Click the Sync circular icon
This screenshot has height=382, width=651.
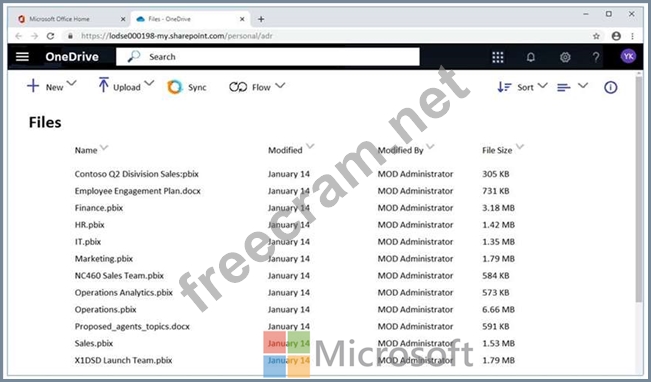174,87
